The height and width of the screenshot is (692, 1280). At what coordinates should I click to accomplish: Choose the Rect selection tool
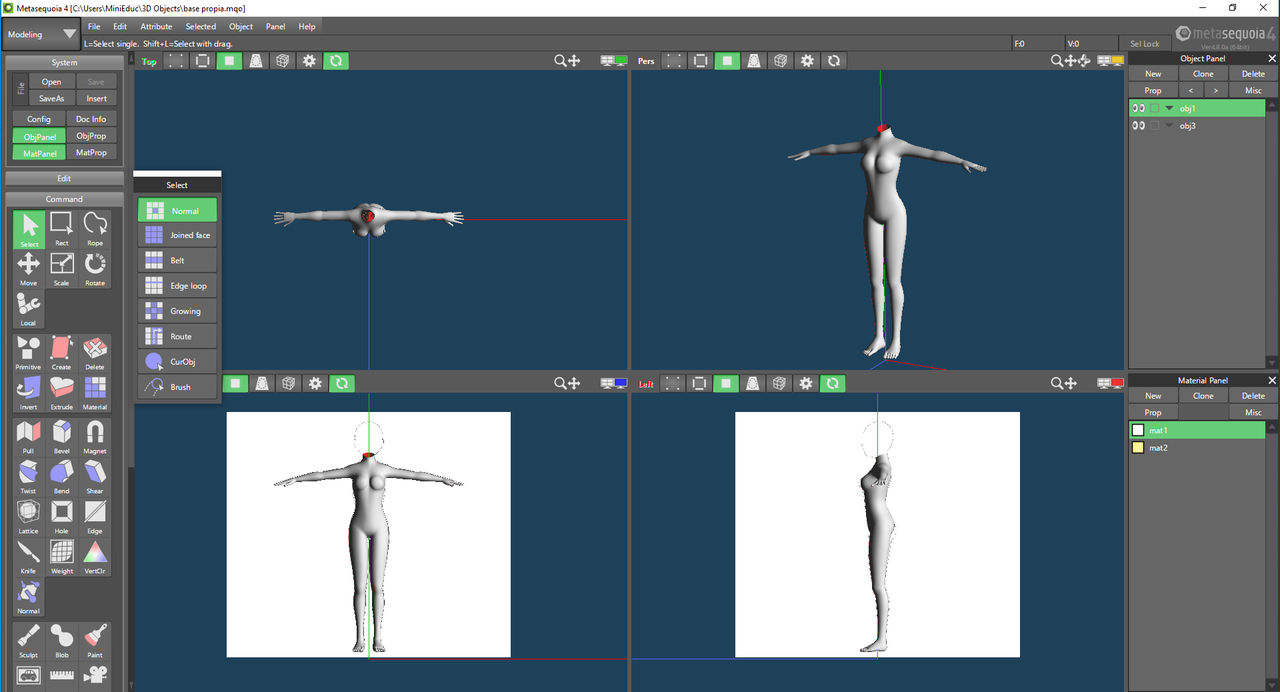pyautogui.click(x=62, y=229)
